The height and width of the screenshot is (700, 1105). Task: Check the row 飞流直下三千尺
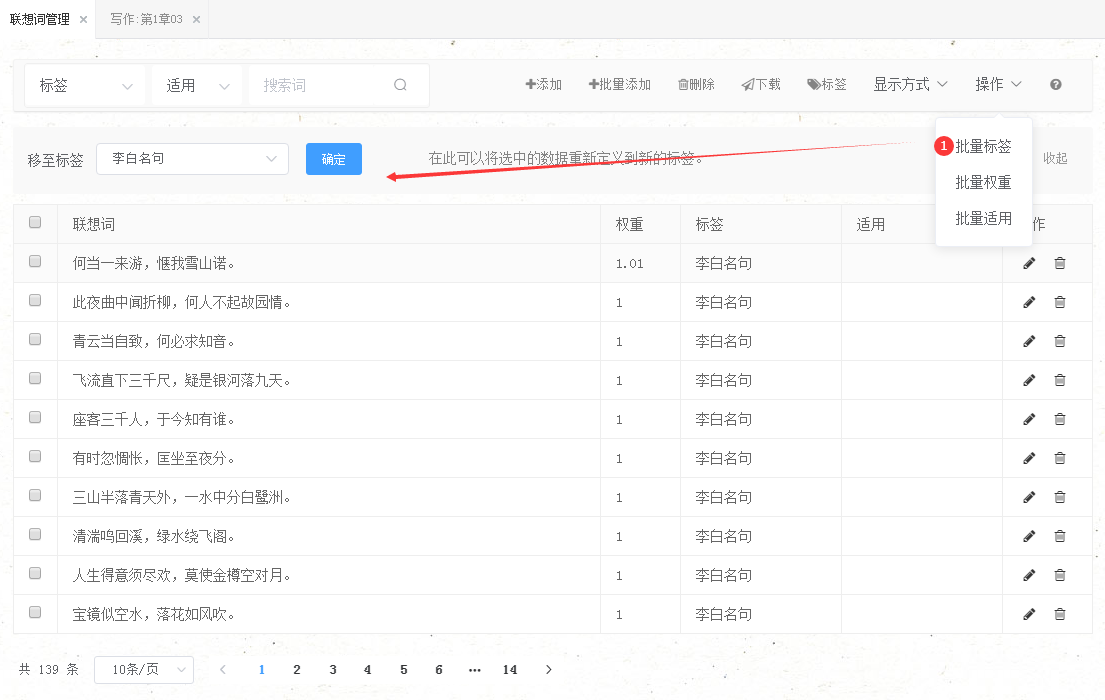[35, 378]
